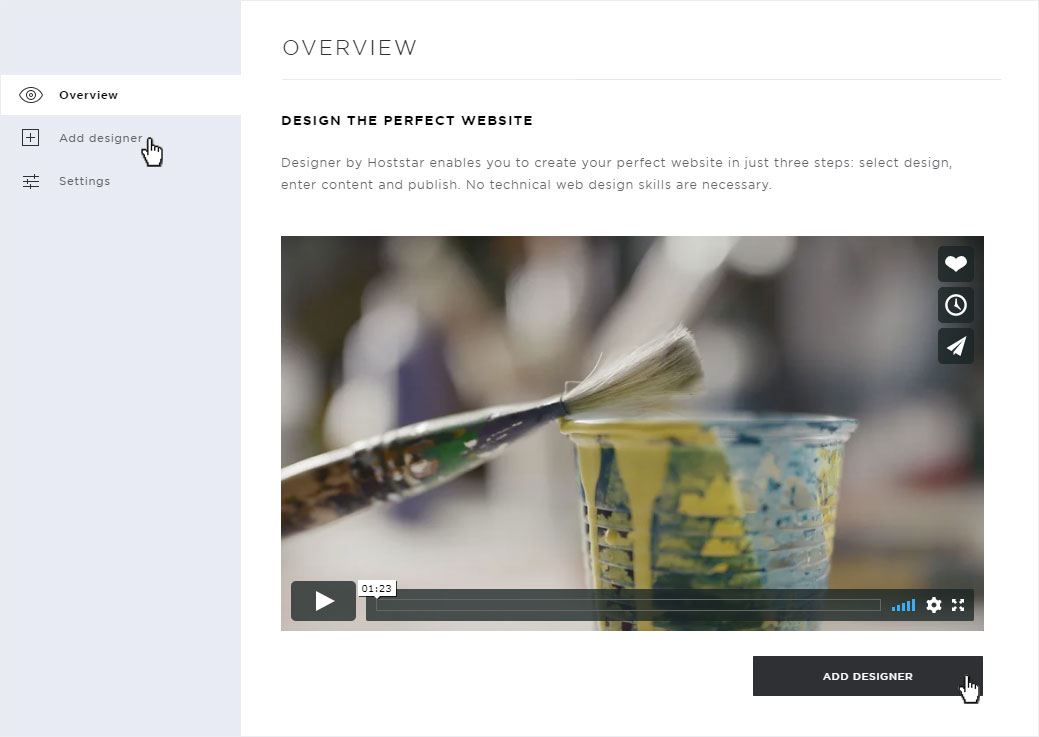The height and width of the screenshot is (737, 1039).
Task: Click the OVERVIEW page heading
Action: [x=350, y=48]
